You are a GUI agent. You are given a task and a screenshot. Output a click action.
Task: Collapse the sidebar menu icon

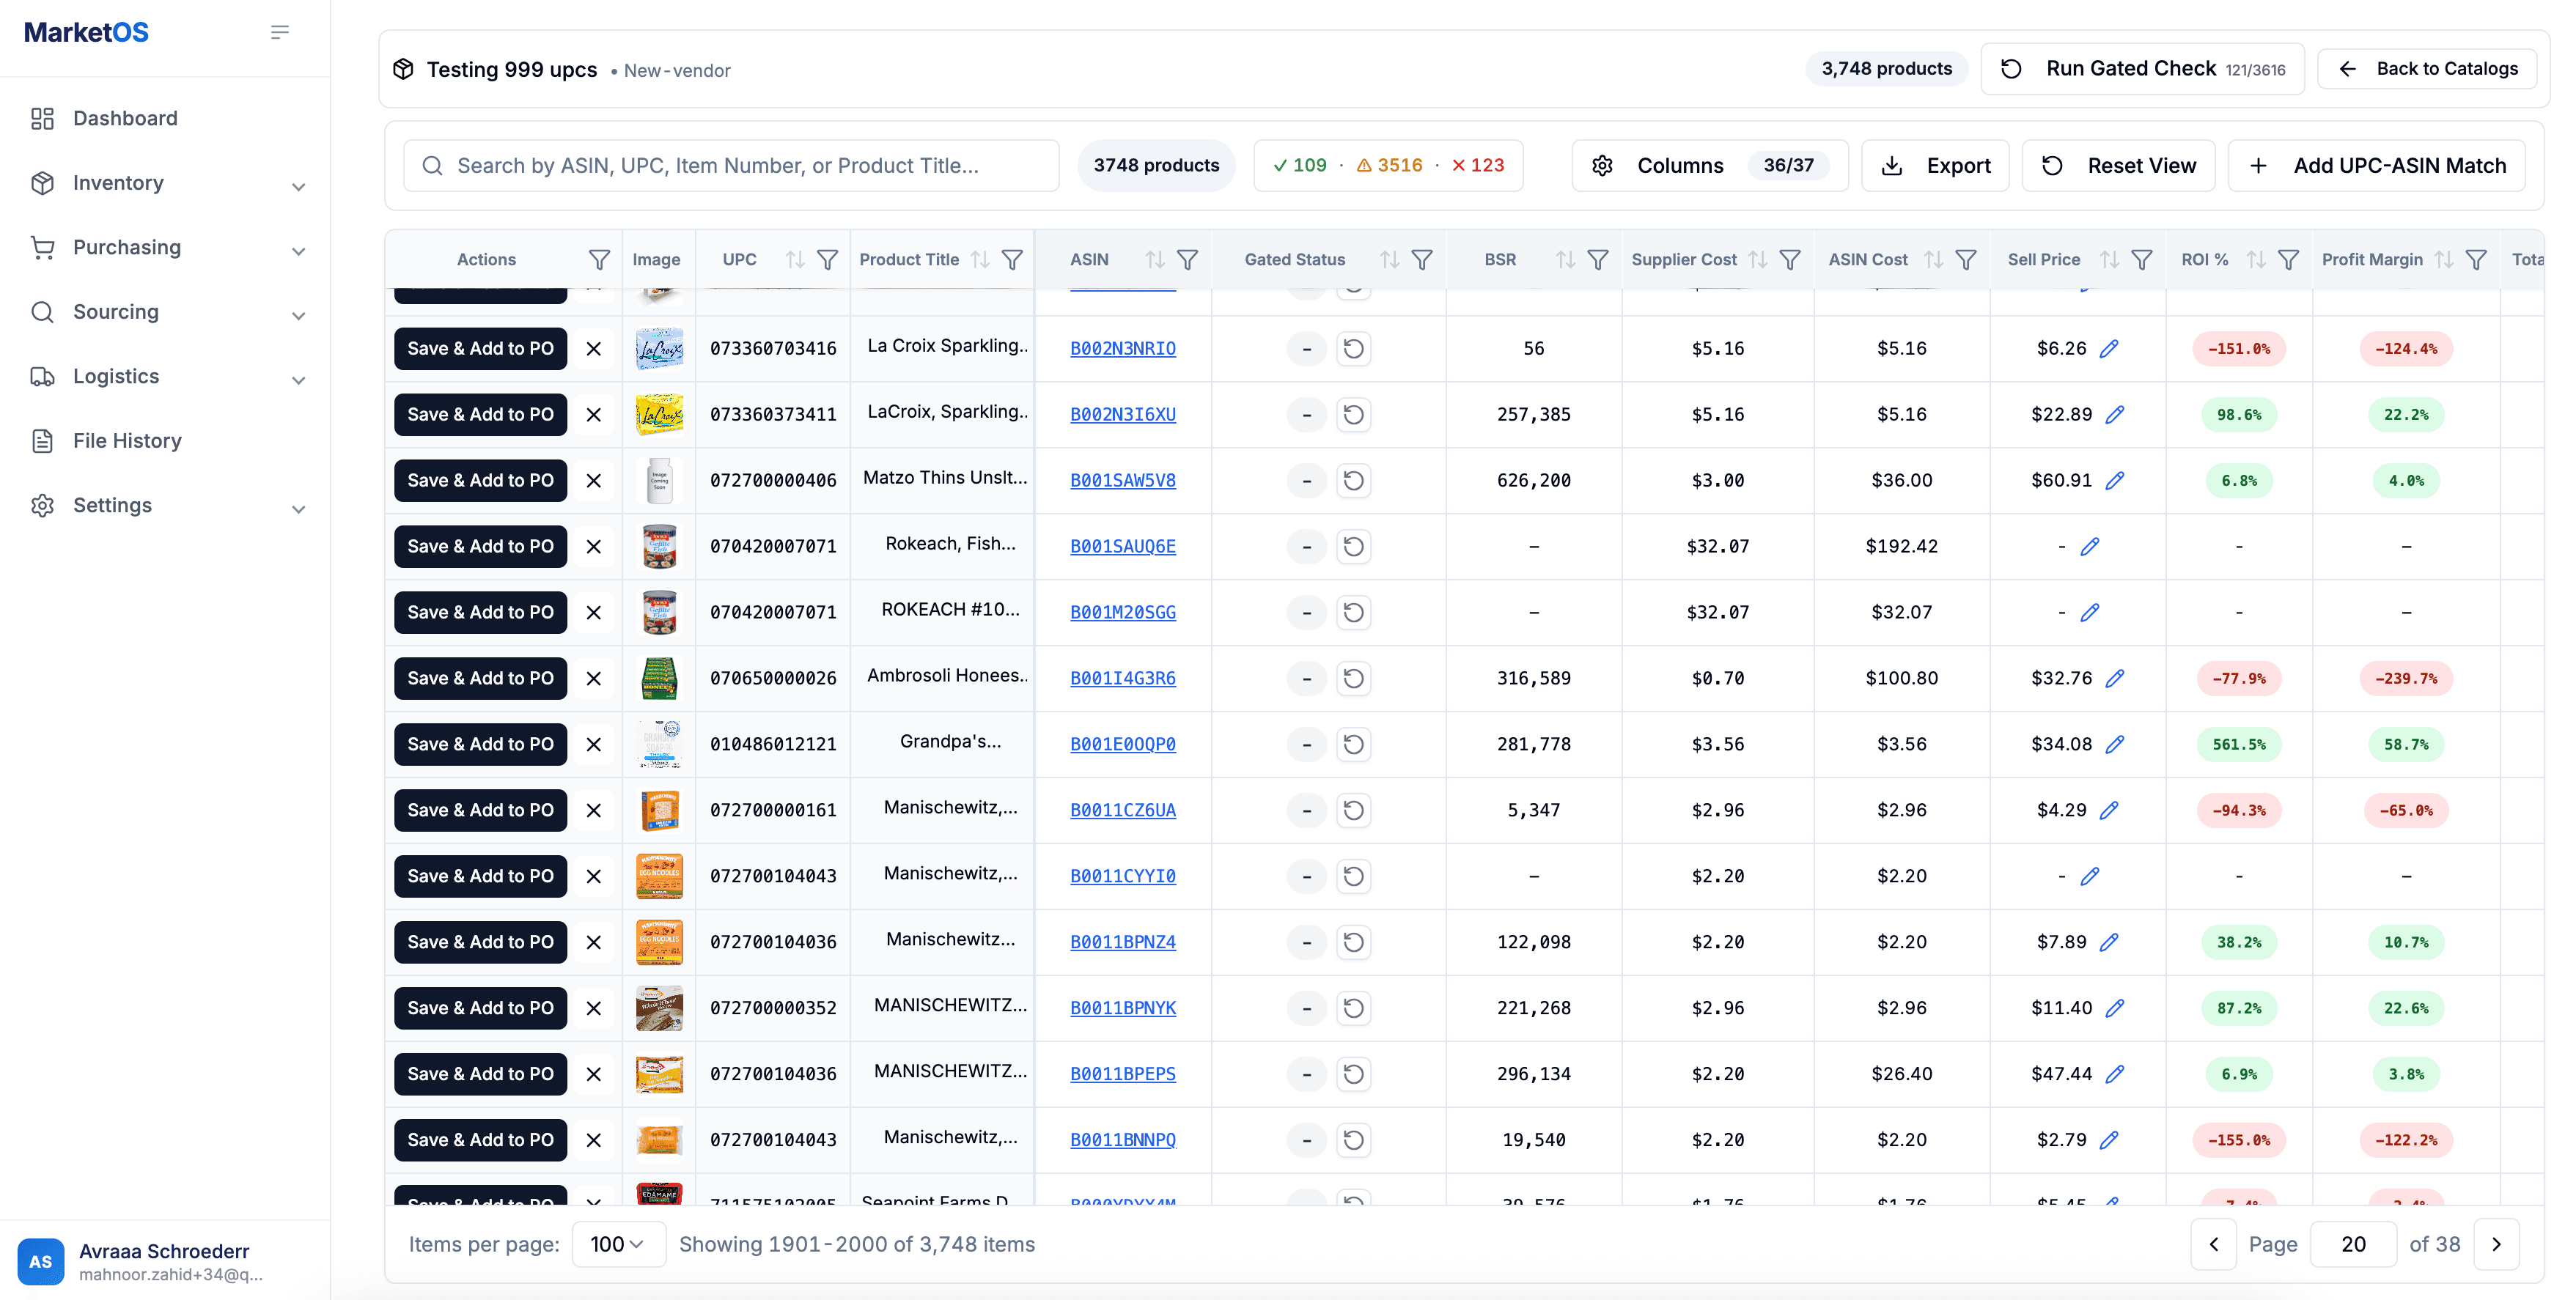pos(280,32)
